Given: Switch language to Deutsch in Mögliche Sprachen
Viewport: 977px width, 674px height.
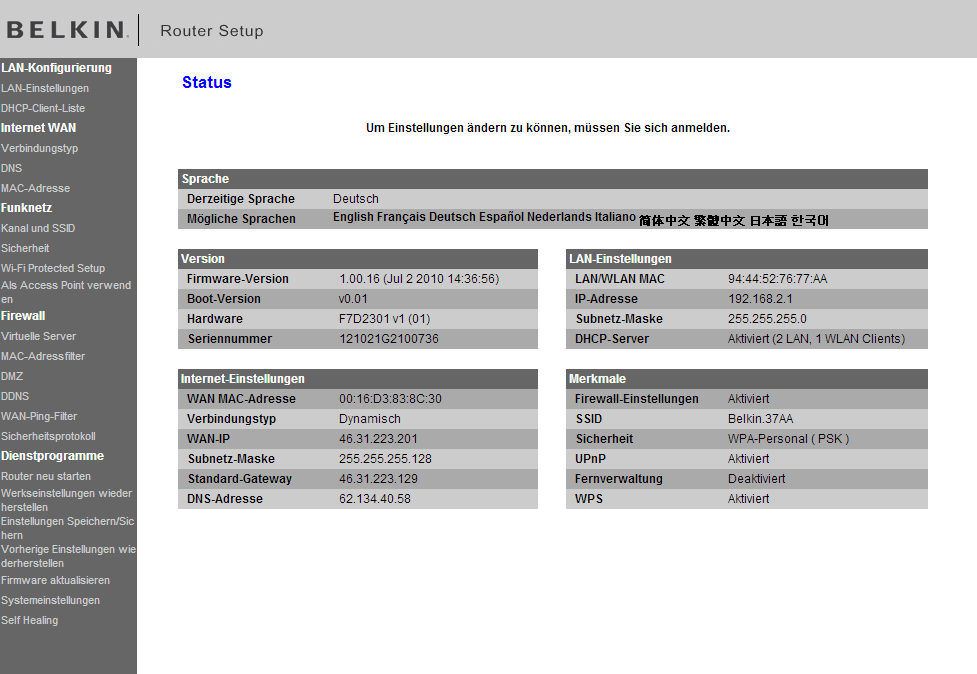Looking at the screenshot, I should click(x=452, y=217).
